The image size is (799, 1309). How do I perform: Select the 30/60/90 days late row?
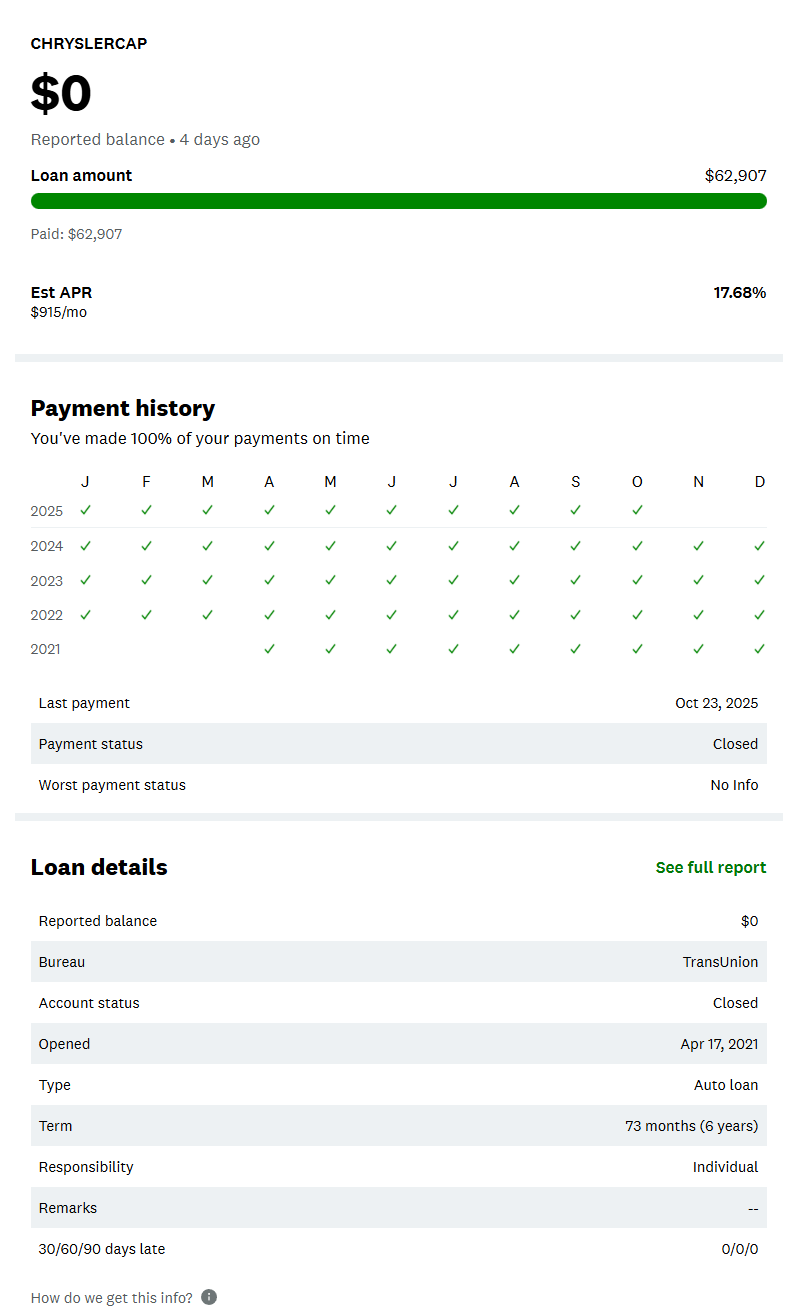point(398,1249)
